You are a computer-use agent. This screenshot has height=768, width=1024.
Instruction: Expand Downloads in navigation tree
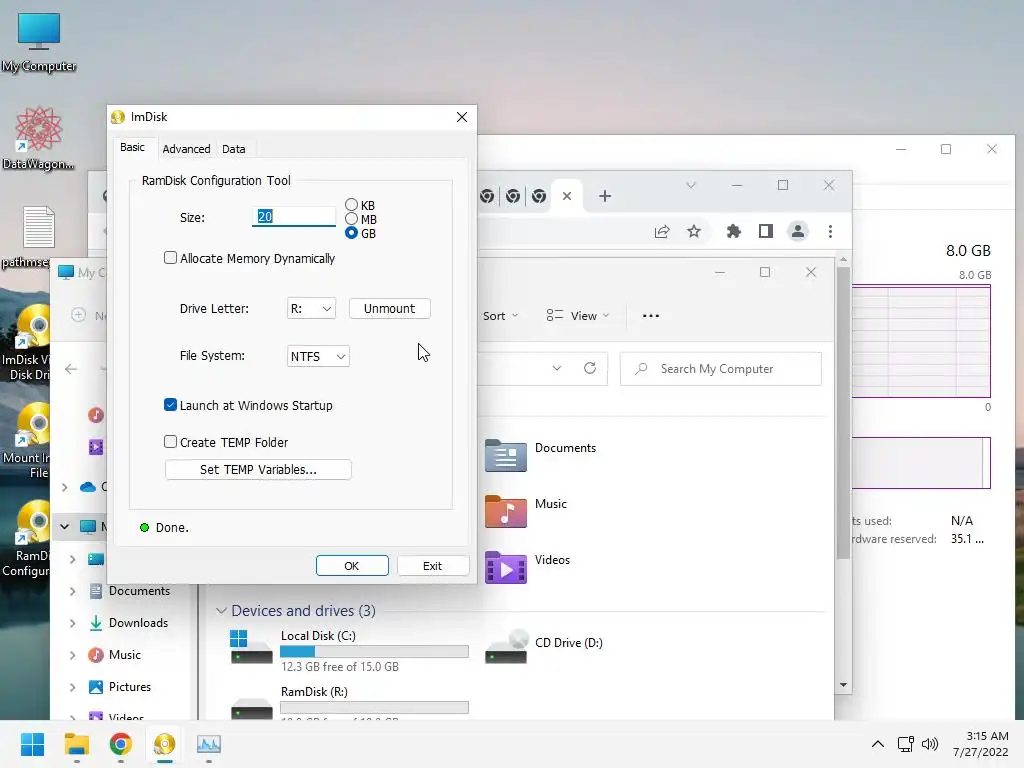coord(72,623)
